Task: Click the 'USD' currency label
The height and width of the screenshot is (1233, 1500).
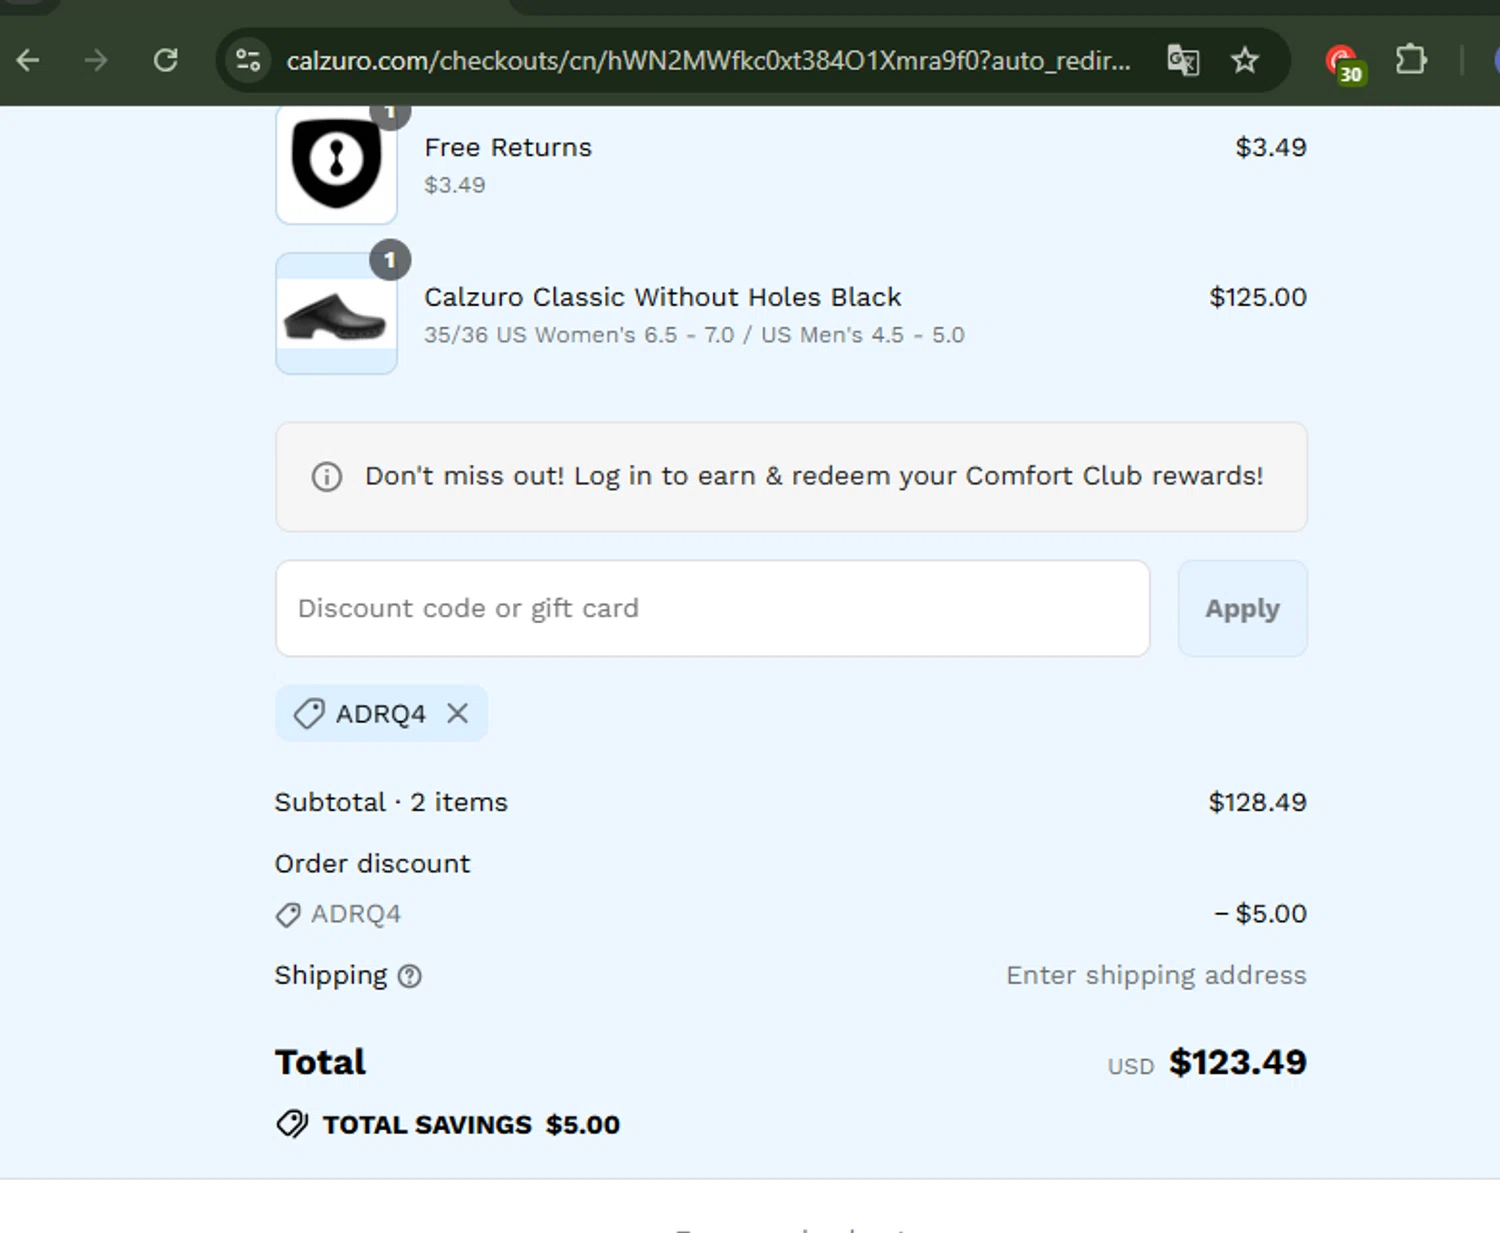Action: [x=1131, y=1067]
